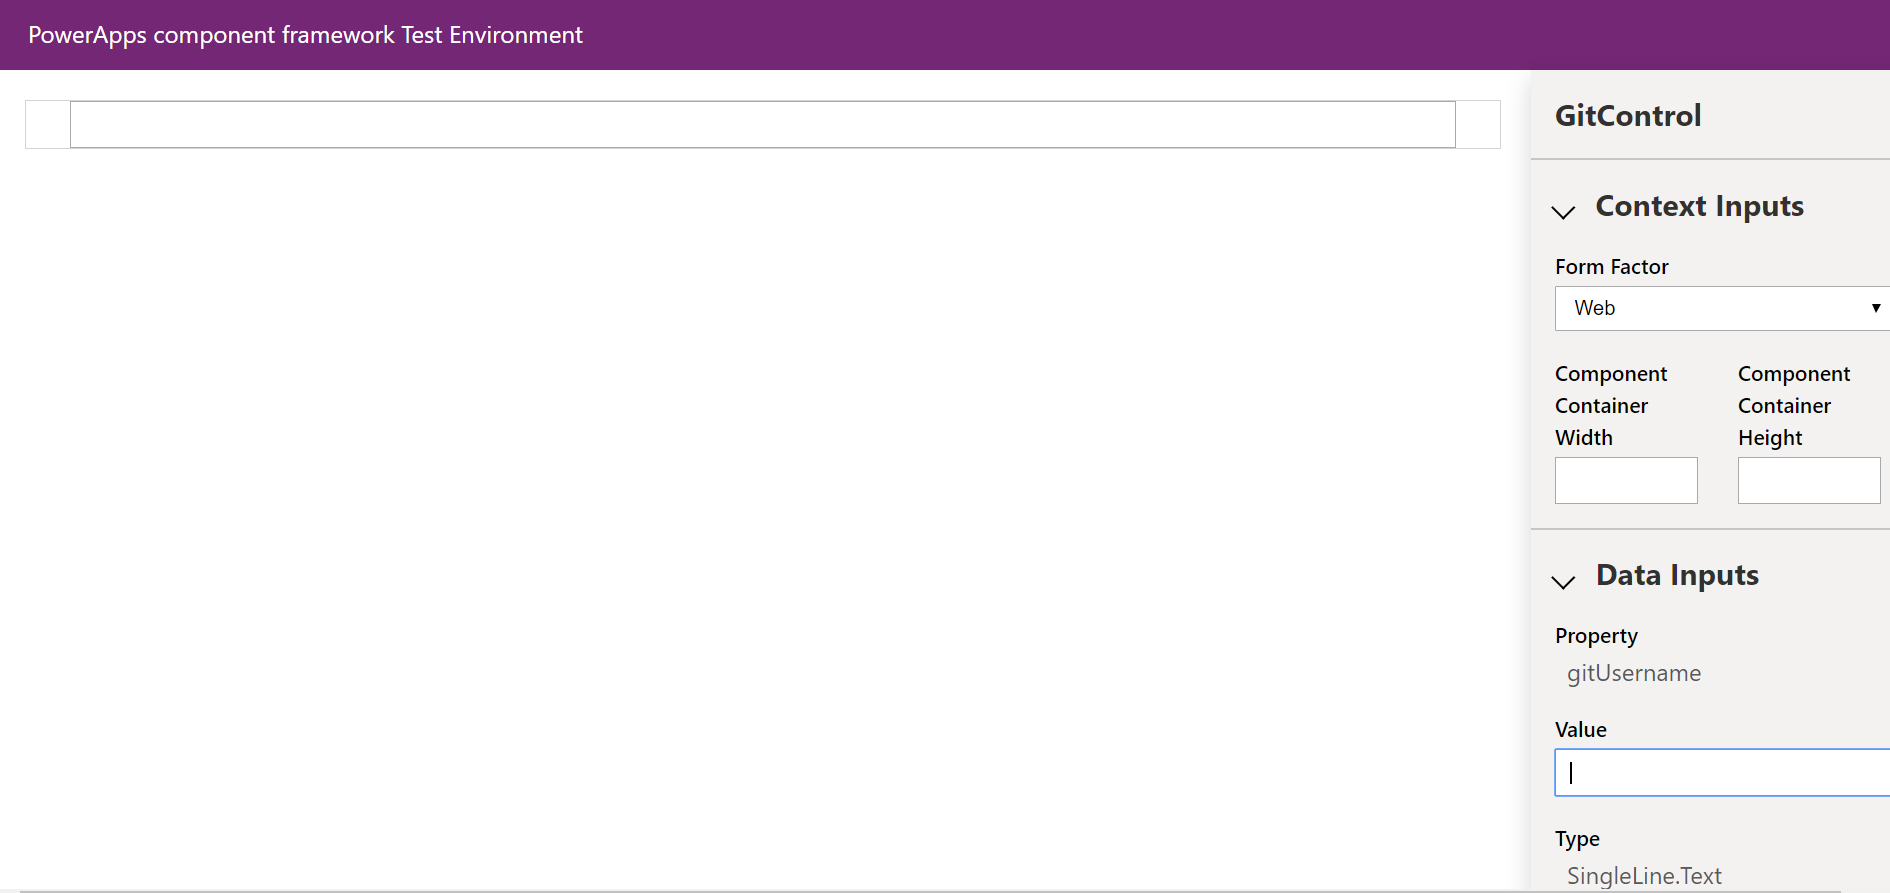
Task: Click the Data Inputs heading text
Action: point(1677,575)
